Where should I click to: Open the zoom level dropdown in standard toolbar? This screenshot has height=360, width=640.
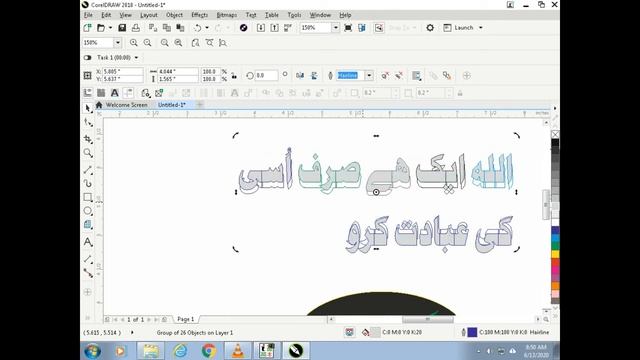click(335, 28)
